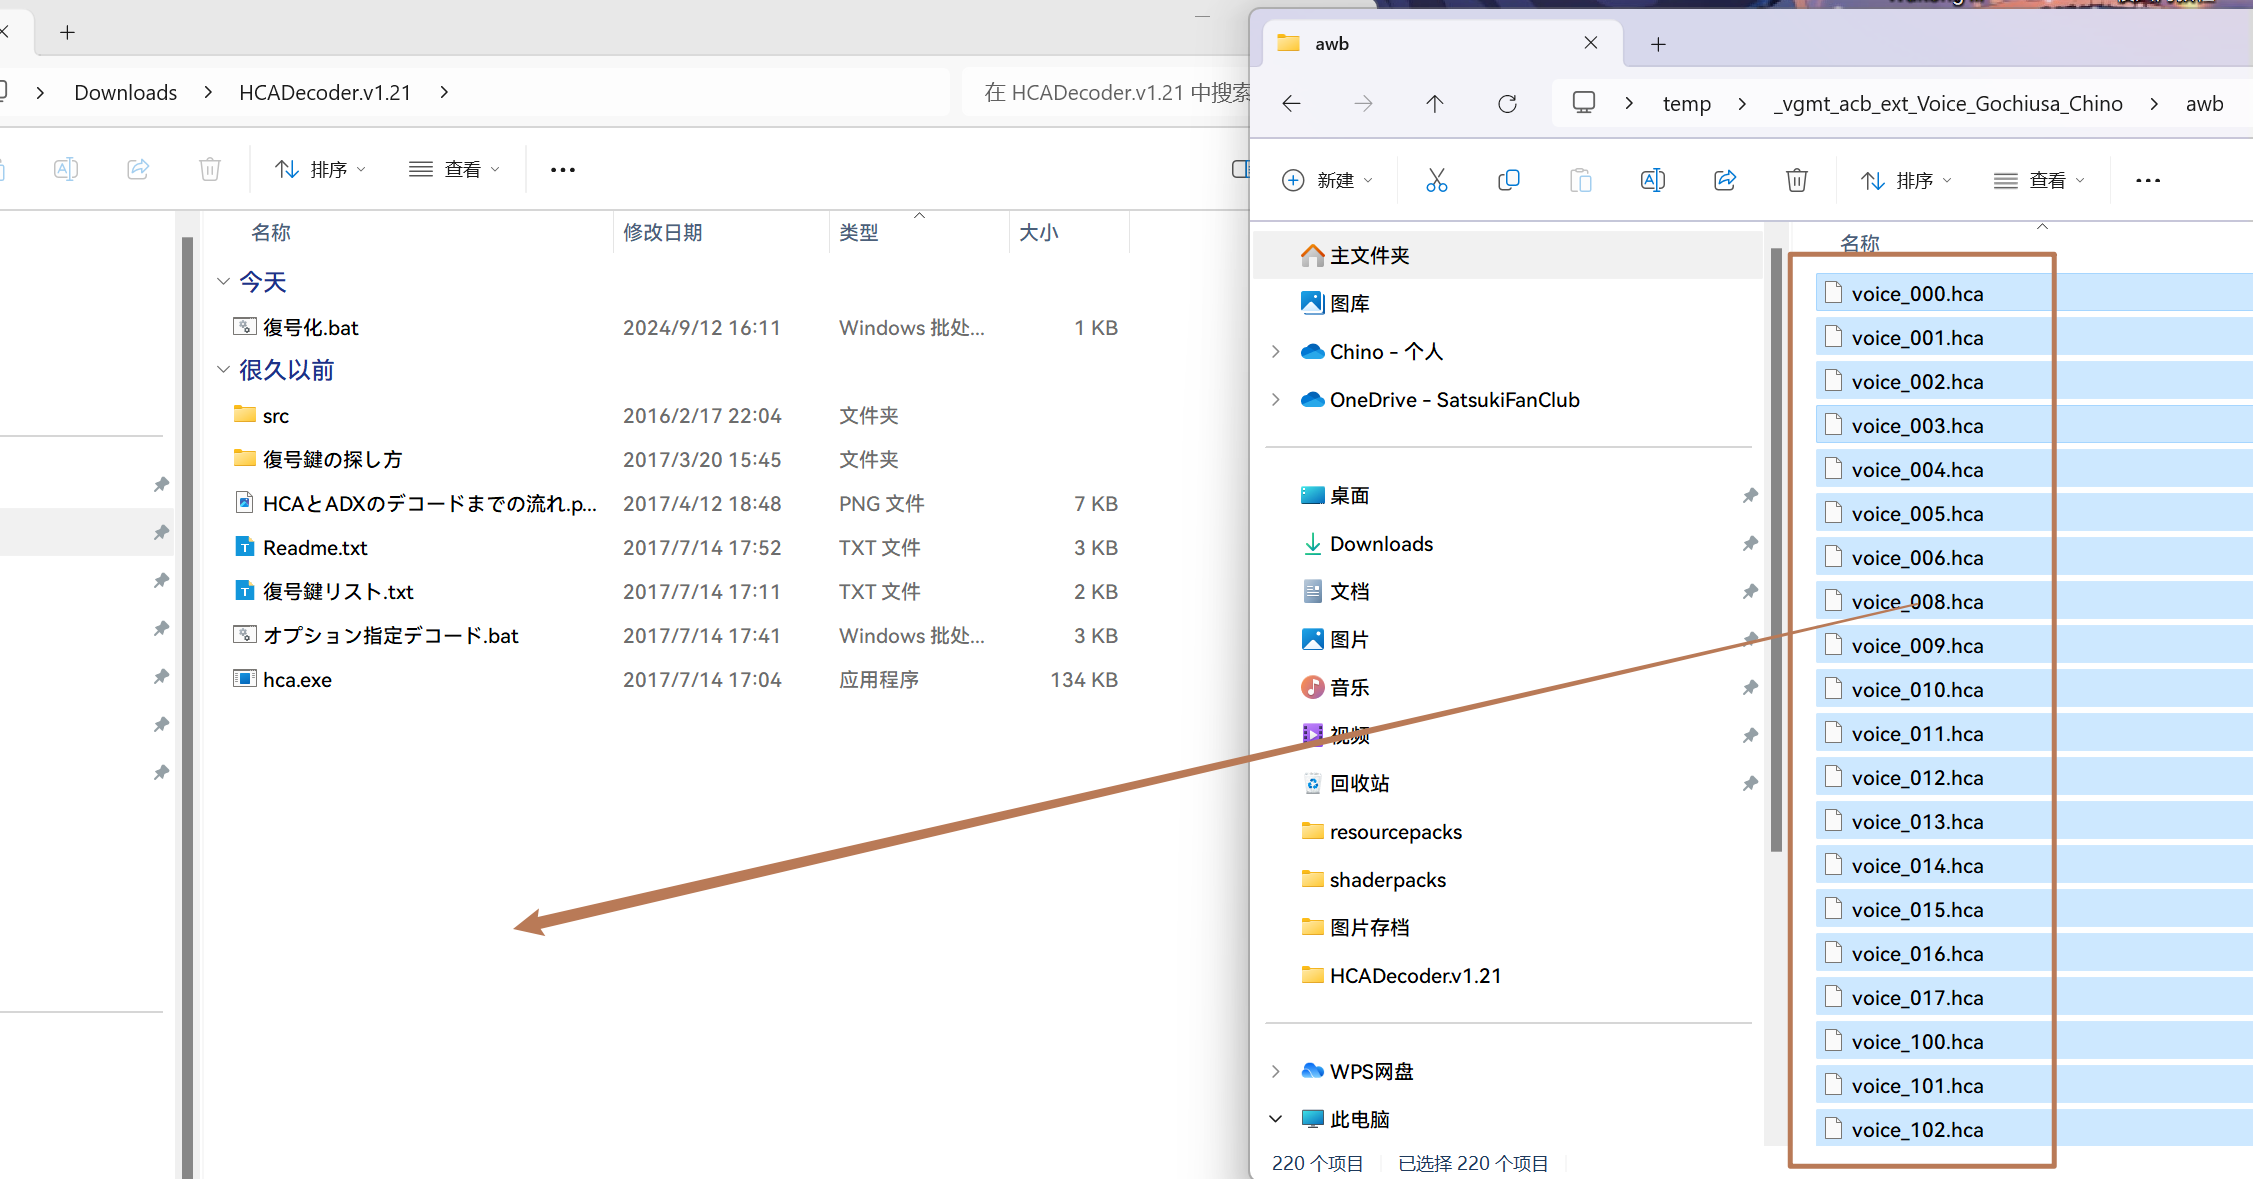
Task: Click the Share icon in awb toolbar
Action: 1724,180
